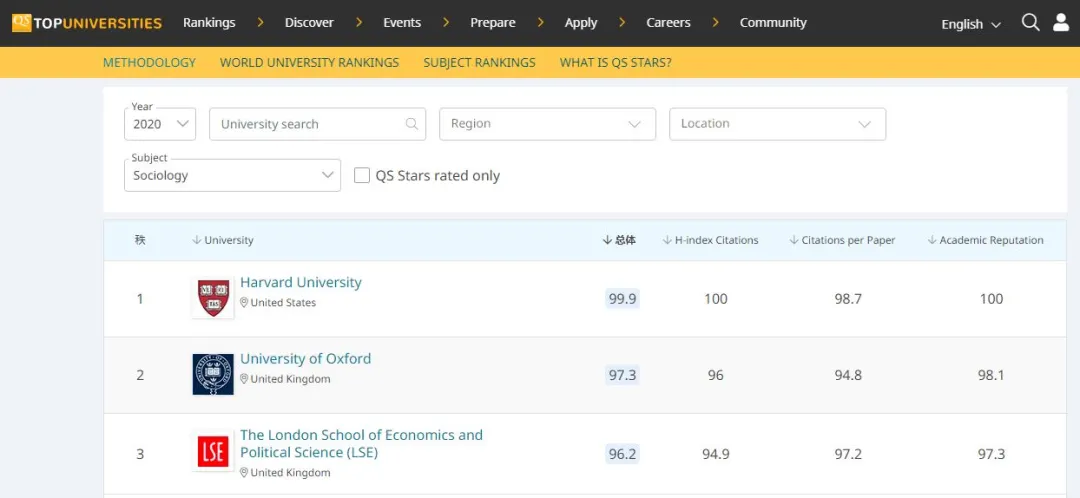
Task: Click the magnifier inside University search field
Action: click(411, 124)
